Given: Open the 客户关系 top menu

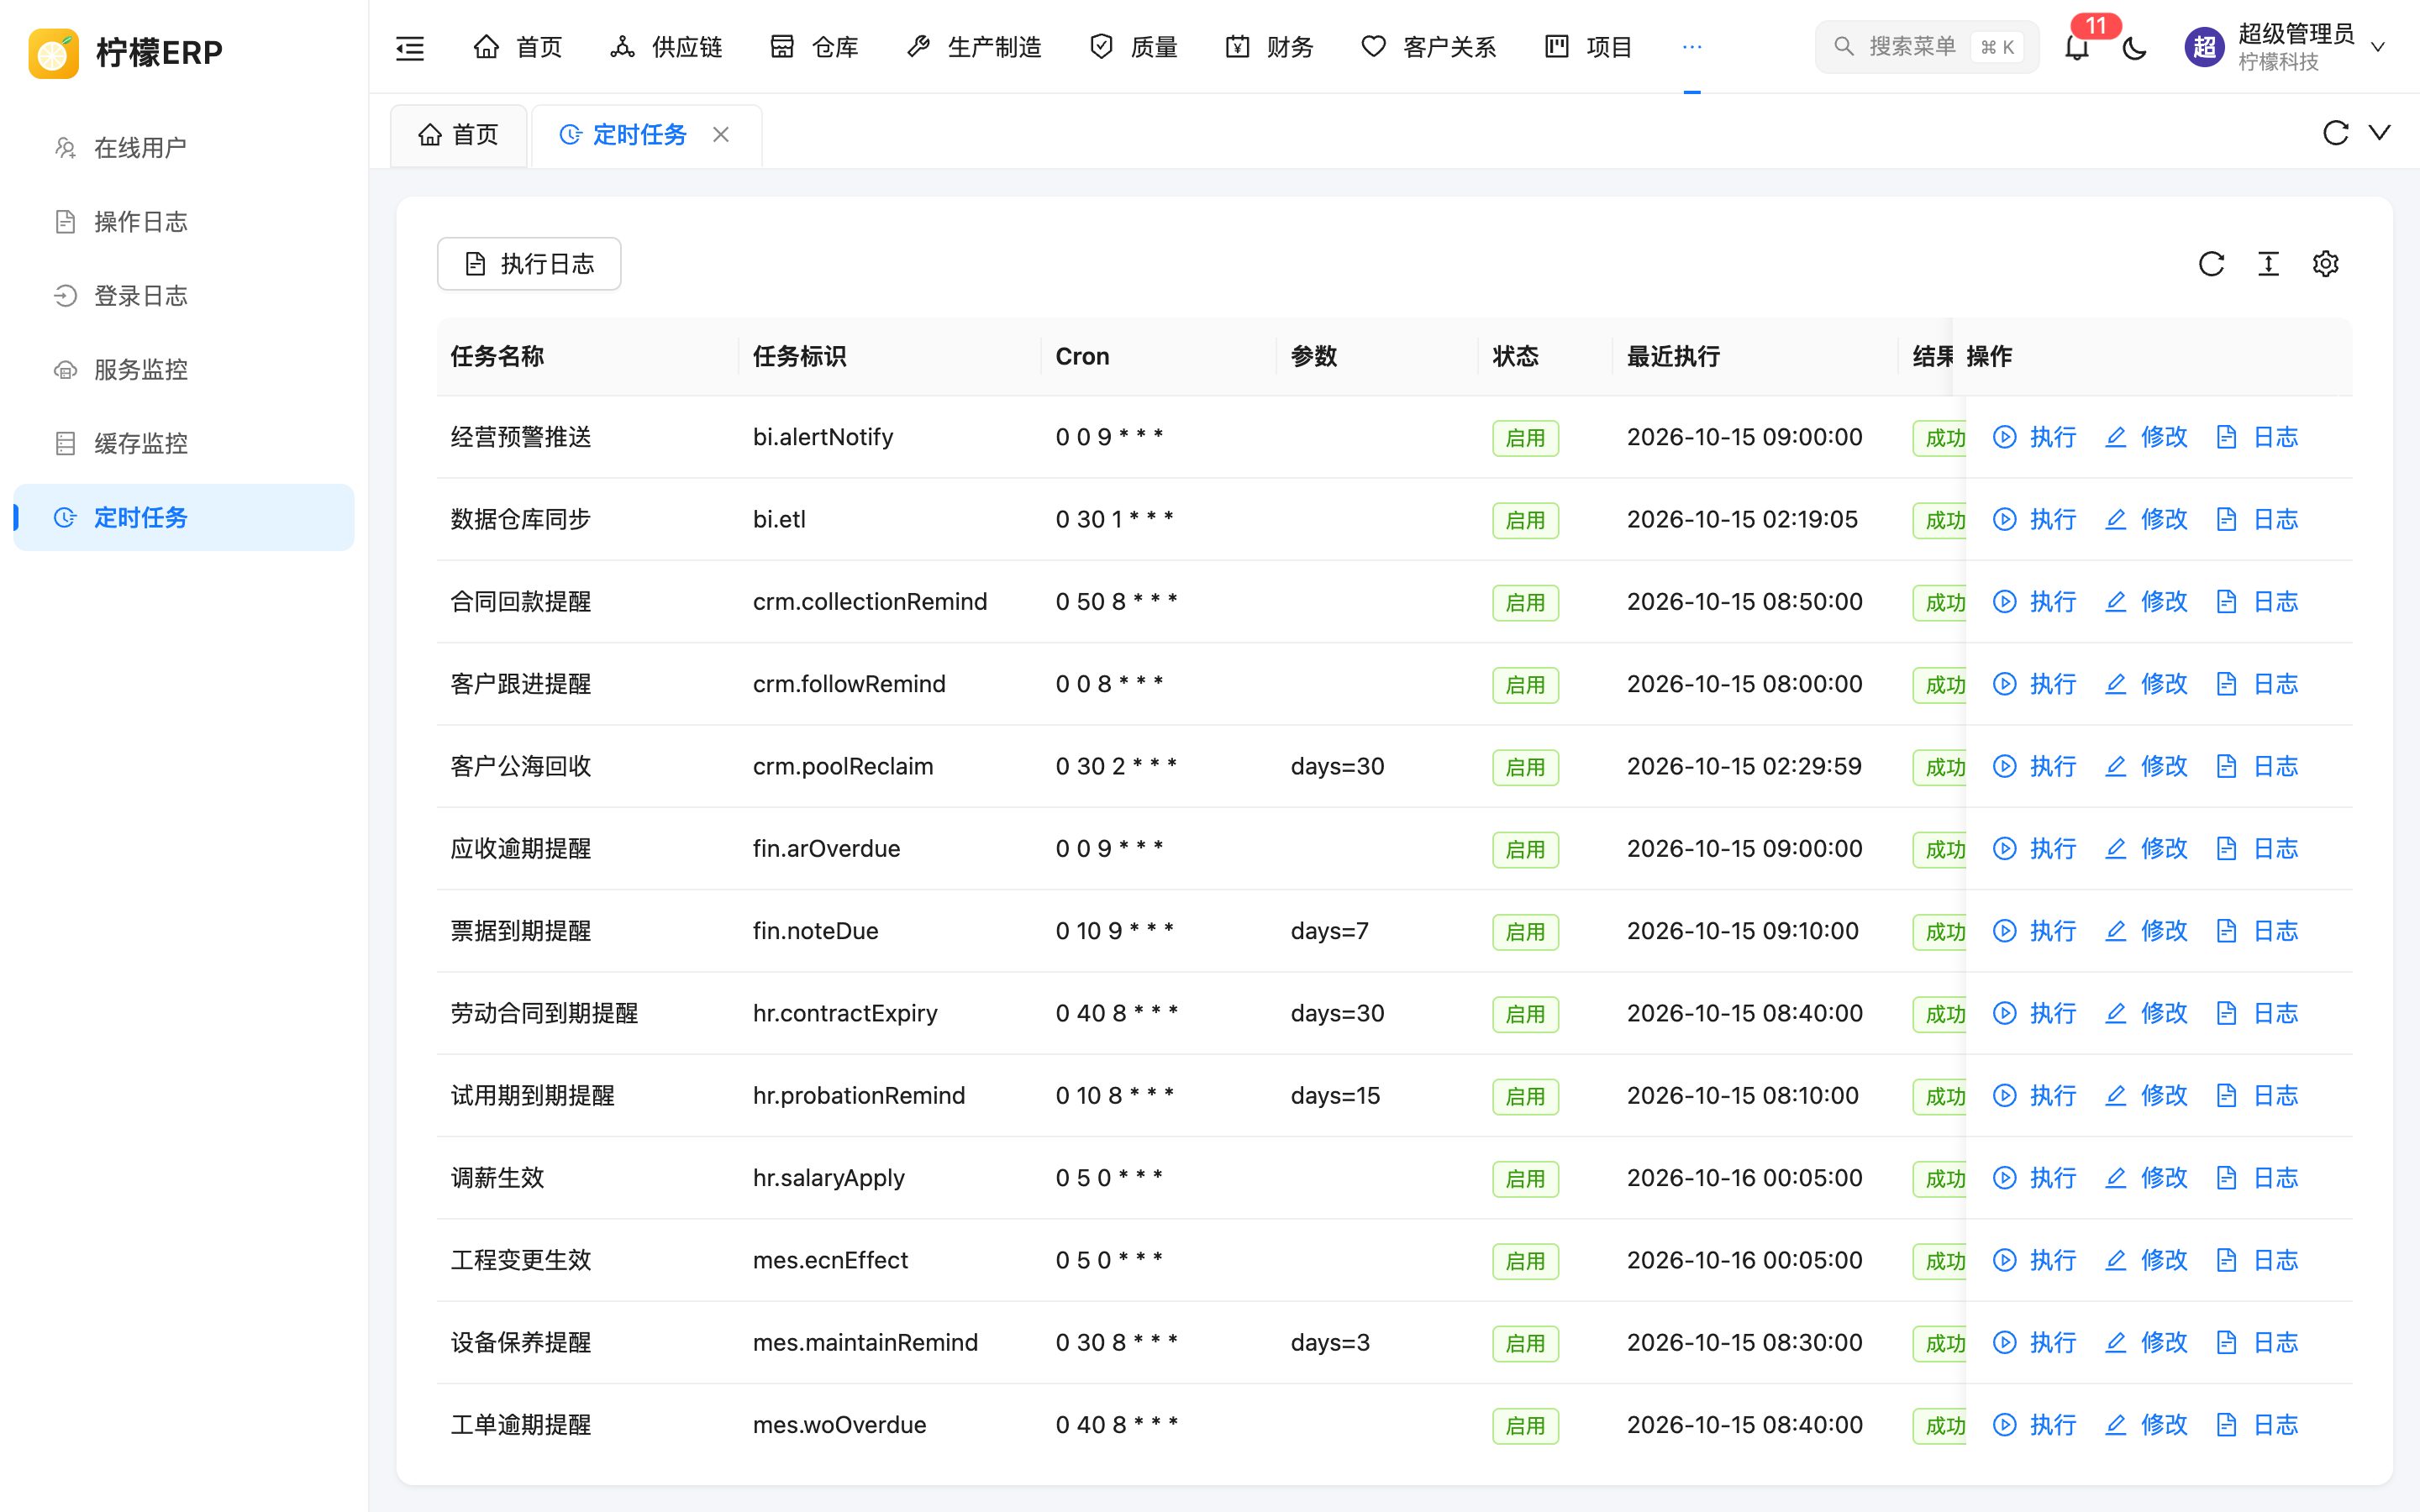Looking at the screenshot, I should [1429, 47].
